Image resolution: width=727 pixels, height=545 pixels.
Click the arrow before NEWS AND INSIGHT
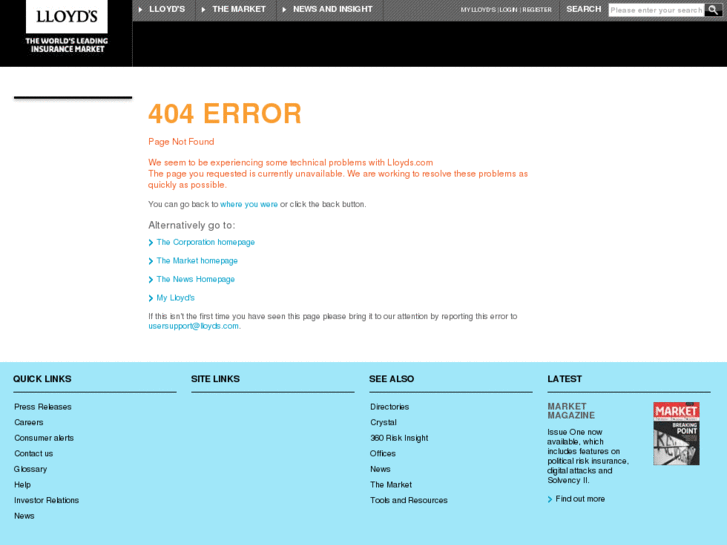tap(284, 9)
